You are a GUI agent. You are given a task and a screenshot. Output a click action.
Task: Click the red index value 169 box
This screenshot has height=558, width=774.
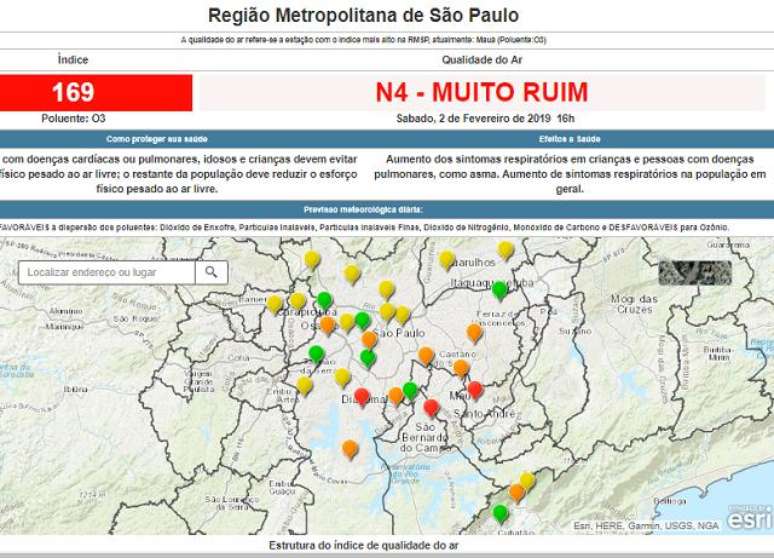96,93
